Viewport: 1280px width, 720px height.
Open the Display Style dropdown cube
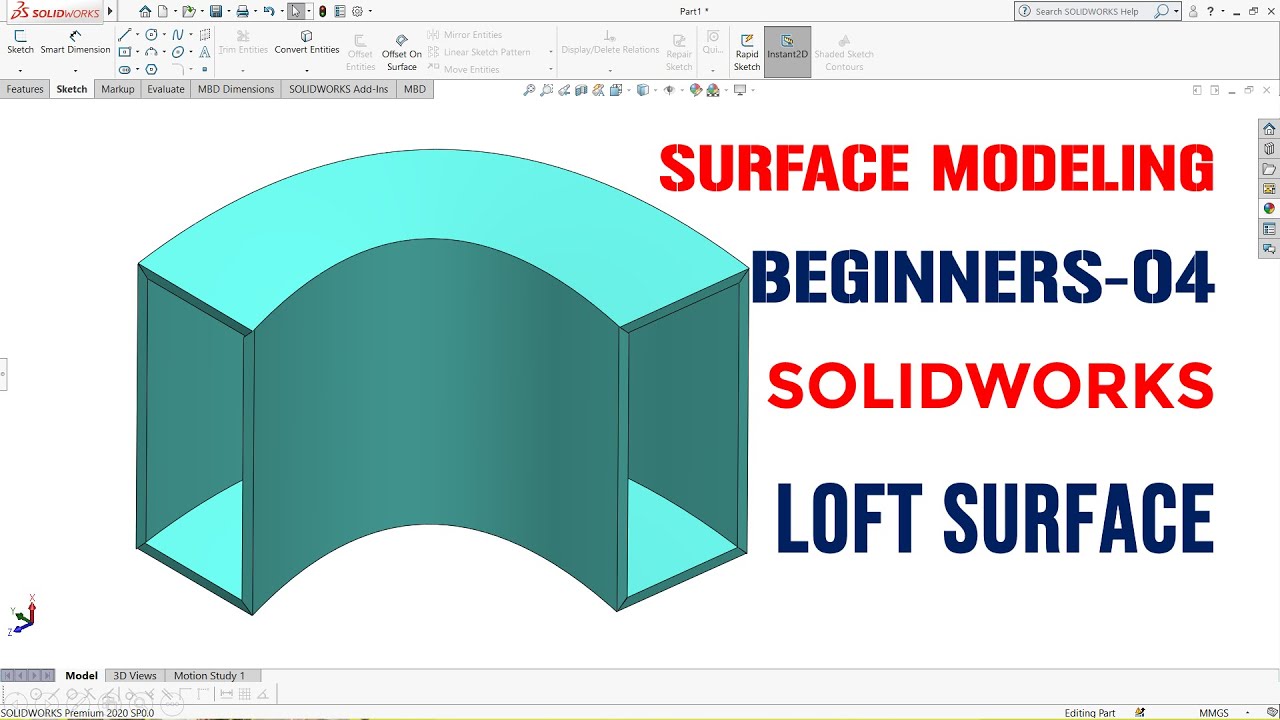[x=643, y=90]
